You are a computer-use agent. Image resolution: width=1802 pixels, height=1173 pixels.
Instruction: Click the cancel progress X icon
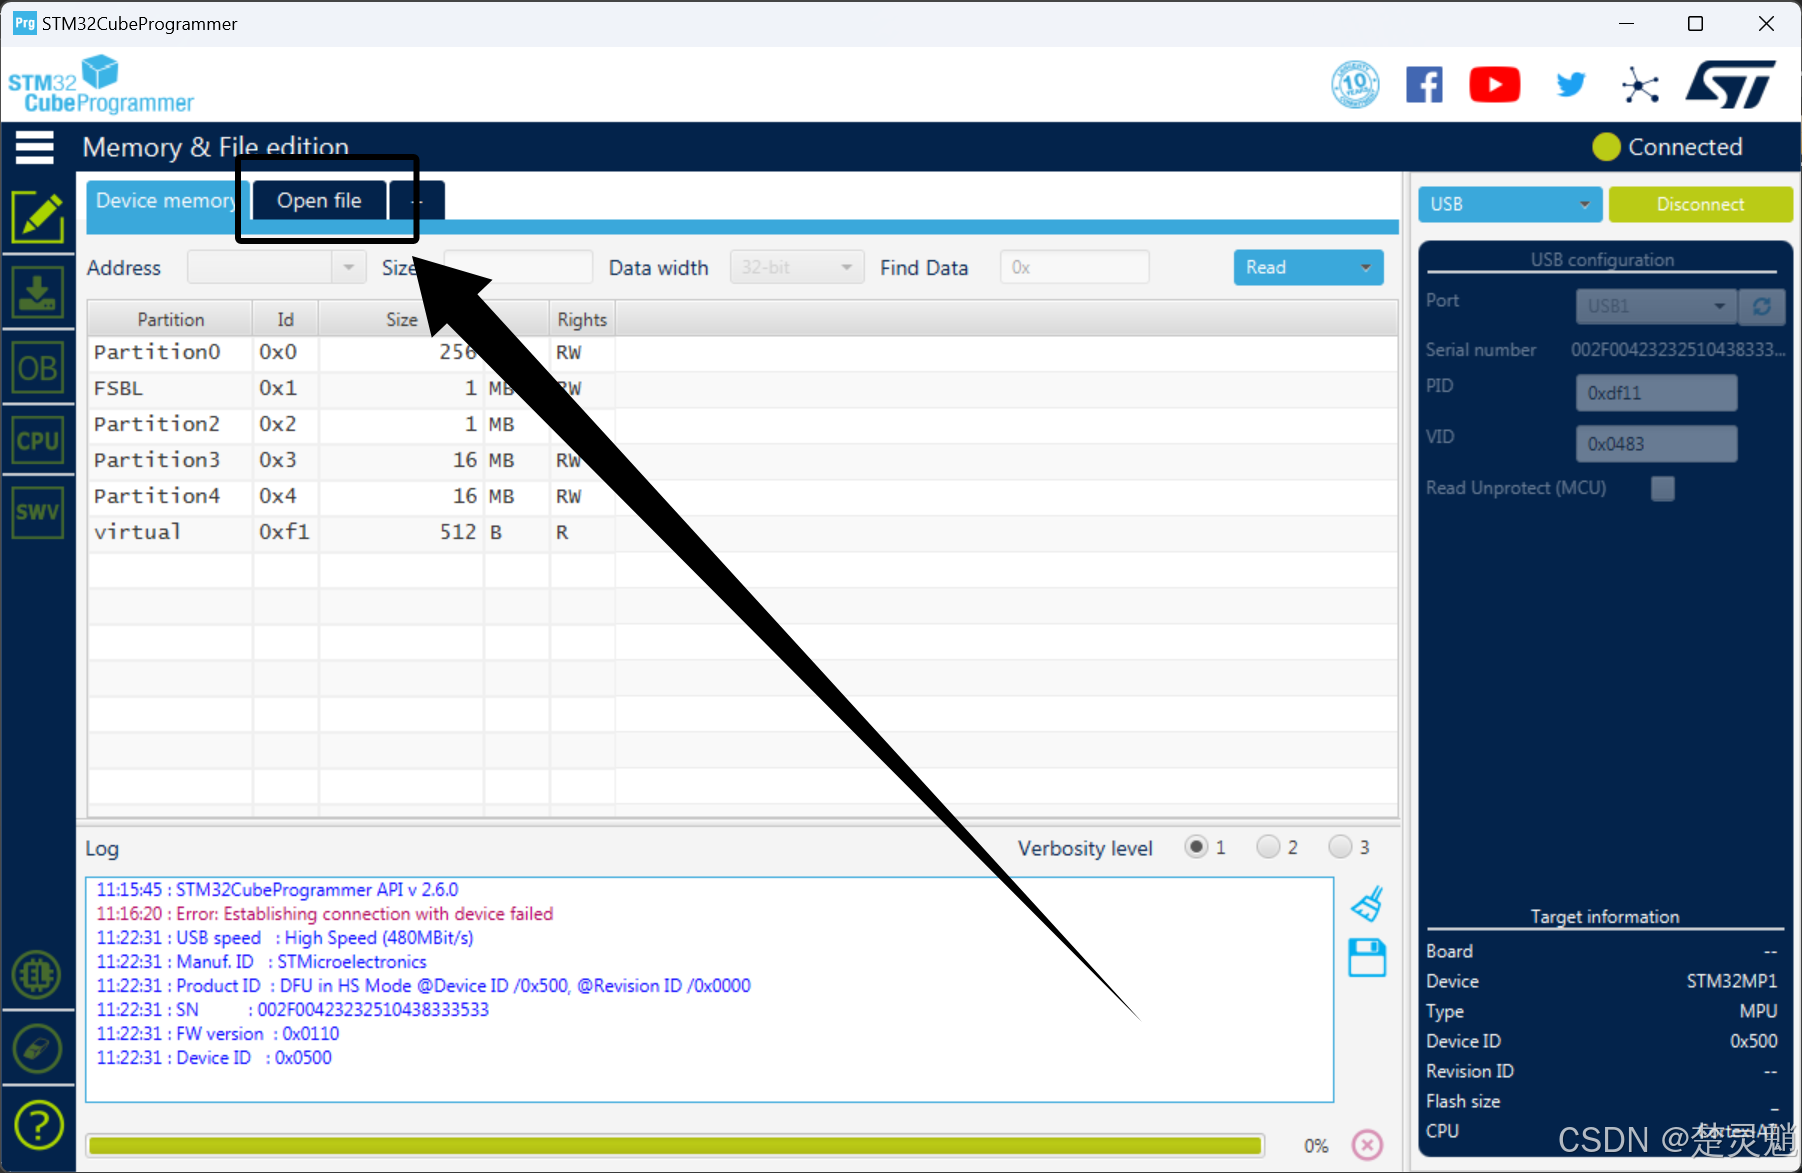coord(1367,1144)
